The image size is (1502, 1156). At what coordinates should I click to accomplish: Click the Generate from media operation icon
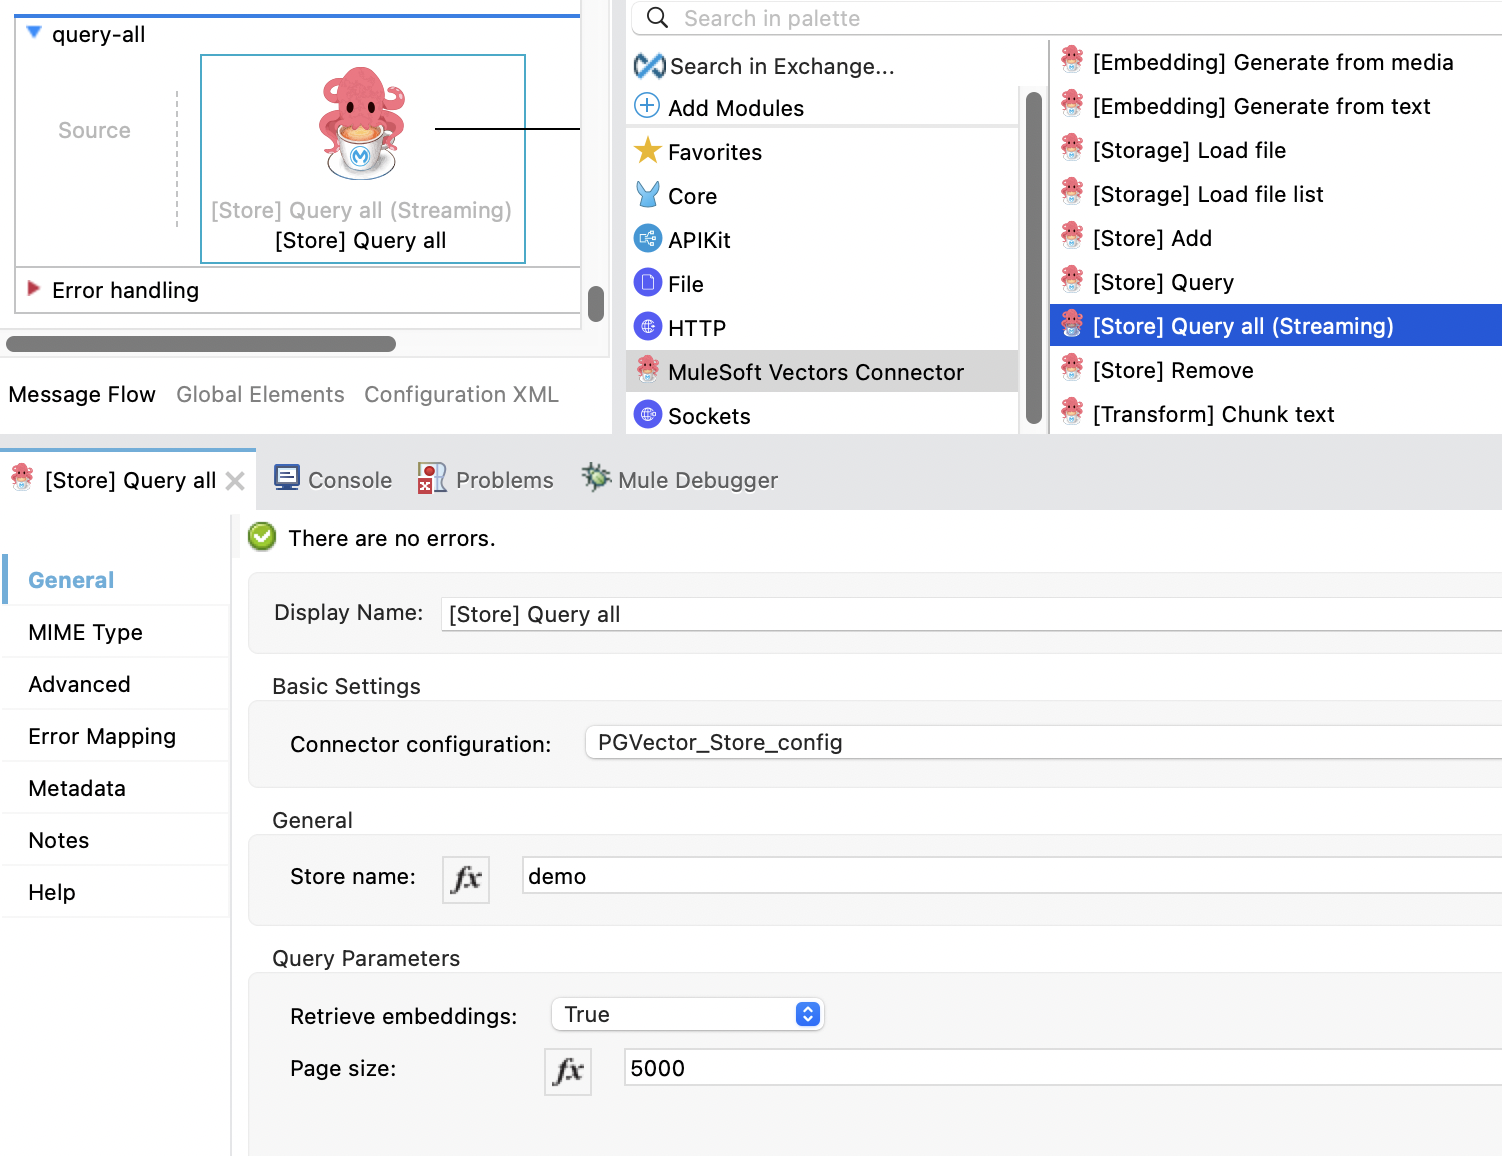pos(1072,60)
